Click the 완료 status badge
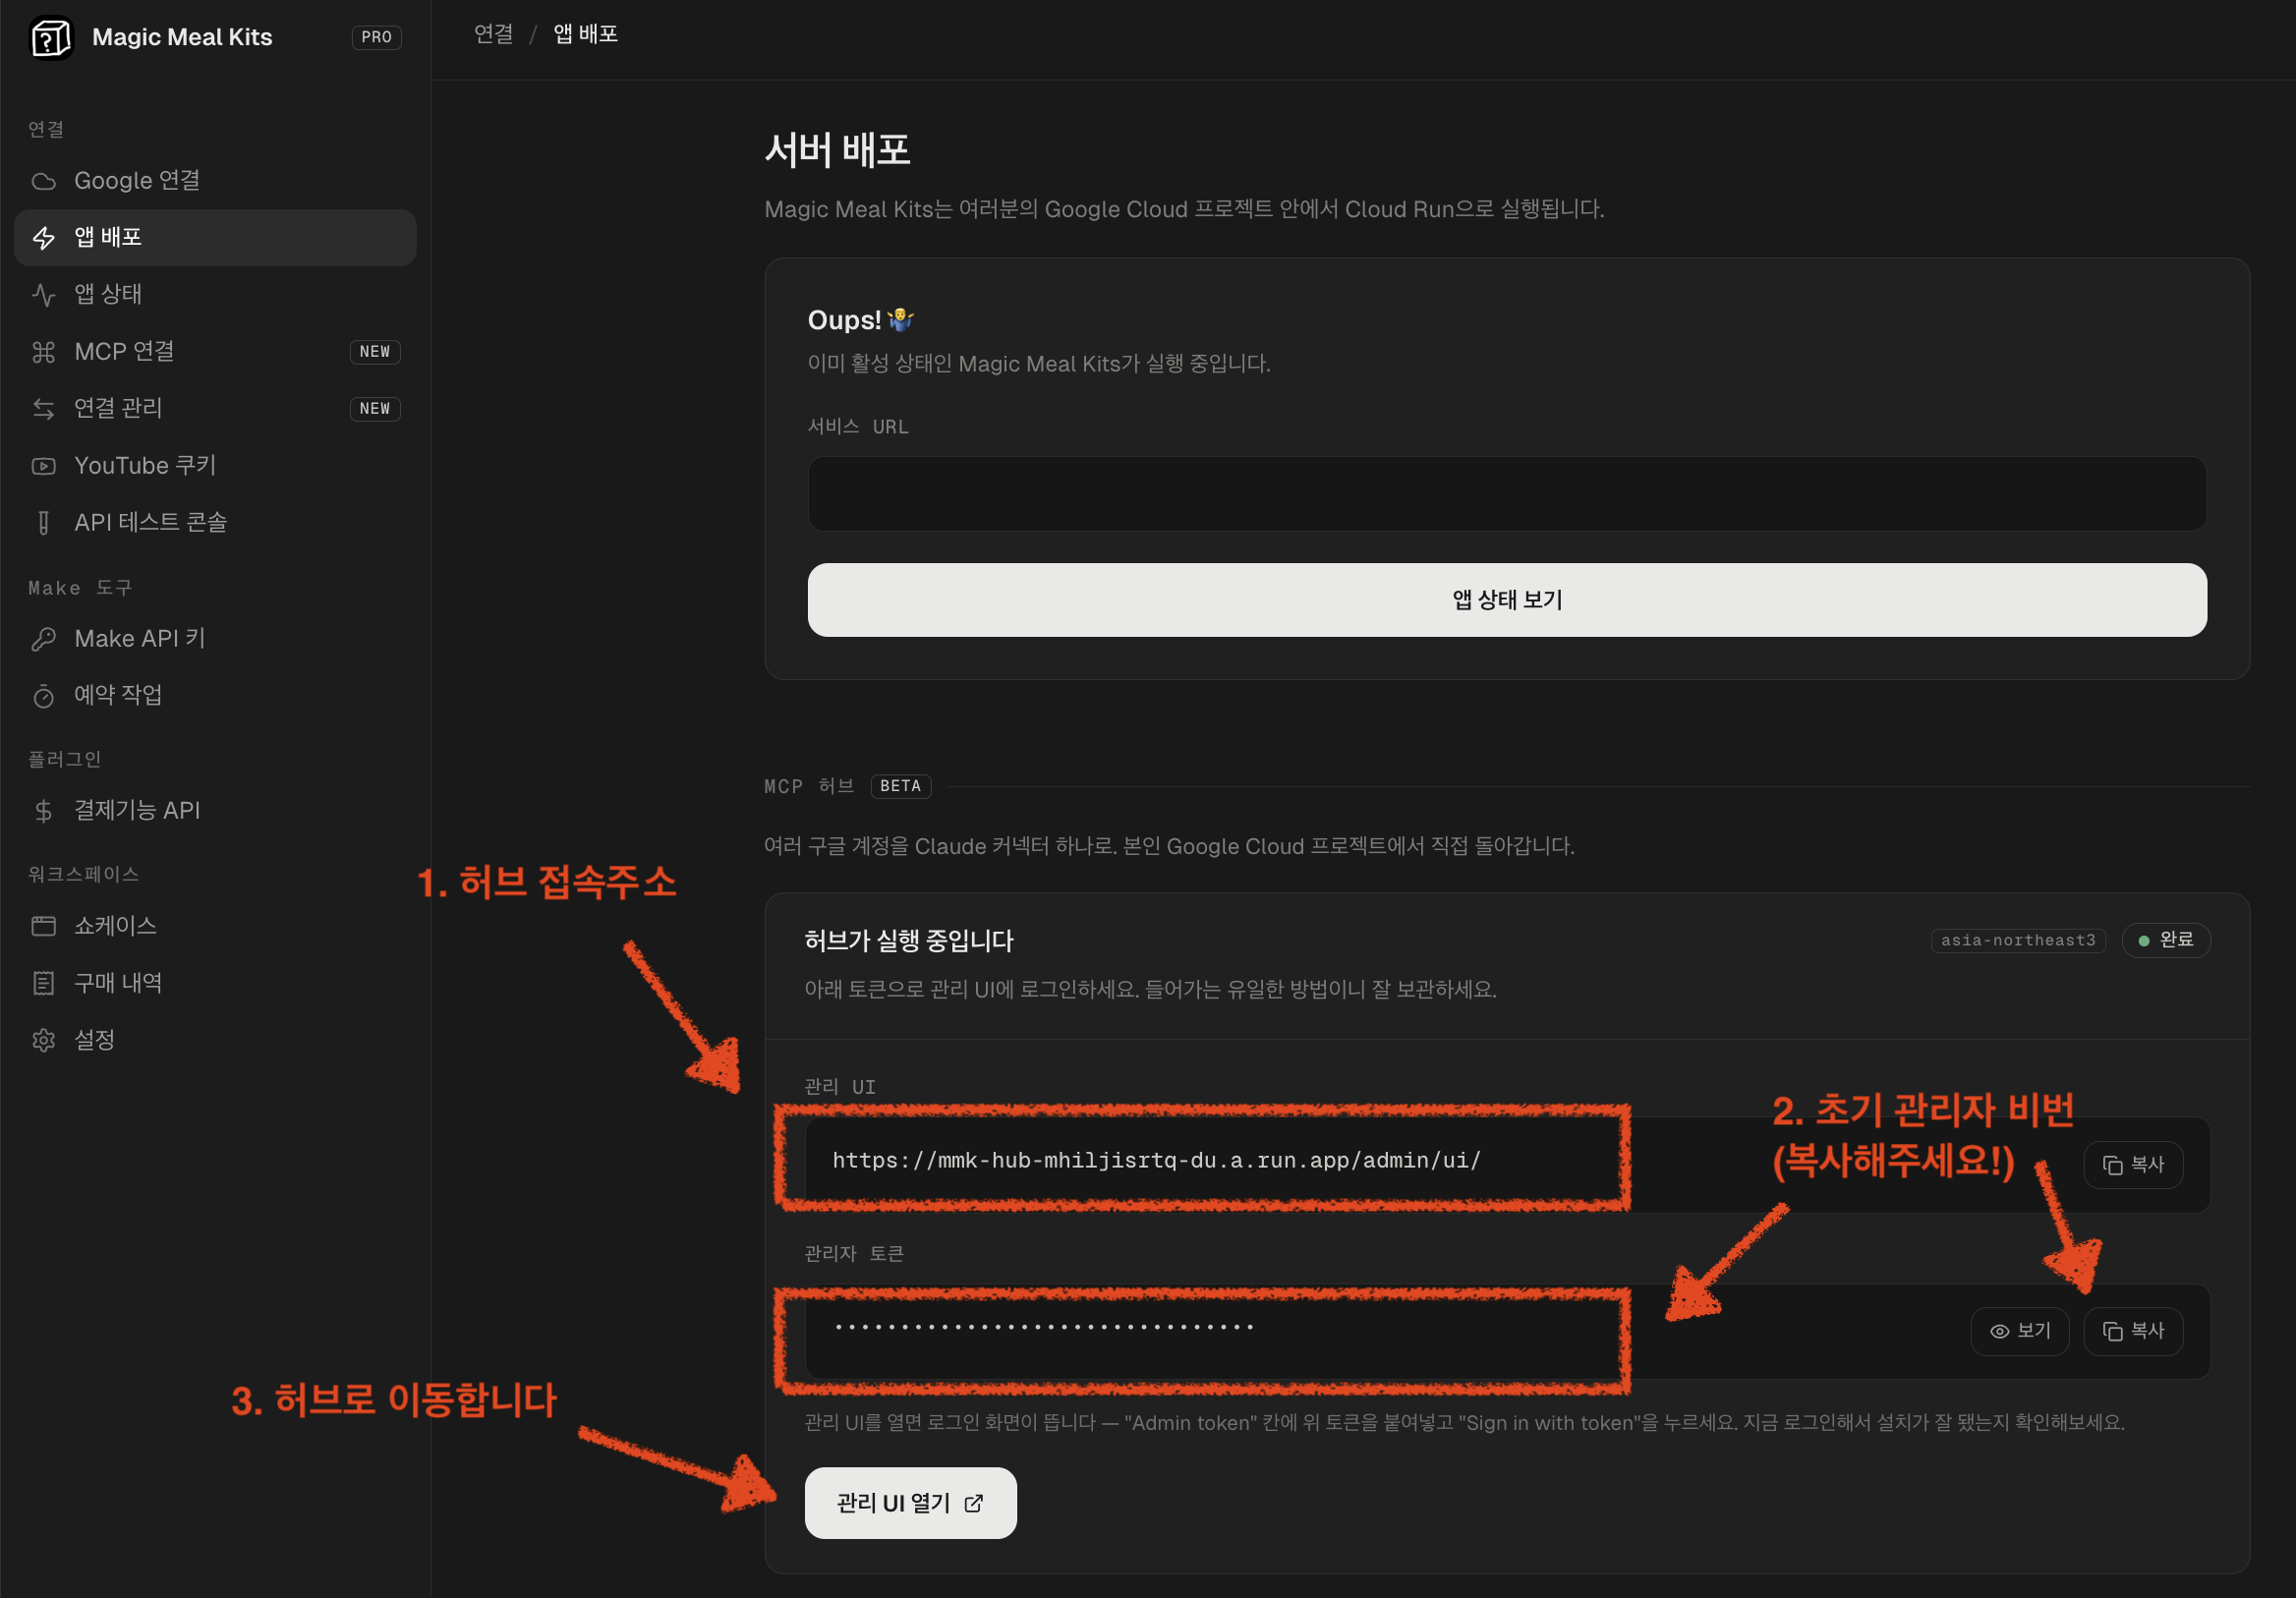2296x1598 pixels. [x=2166, y=941]
